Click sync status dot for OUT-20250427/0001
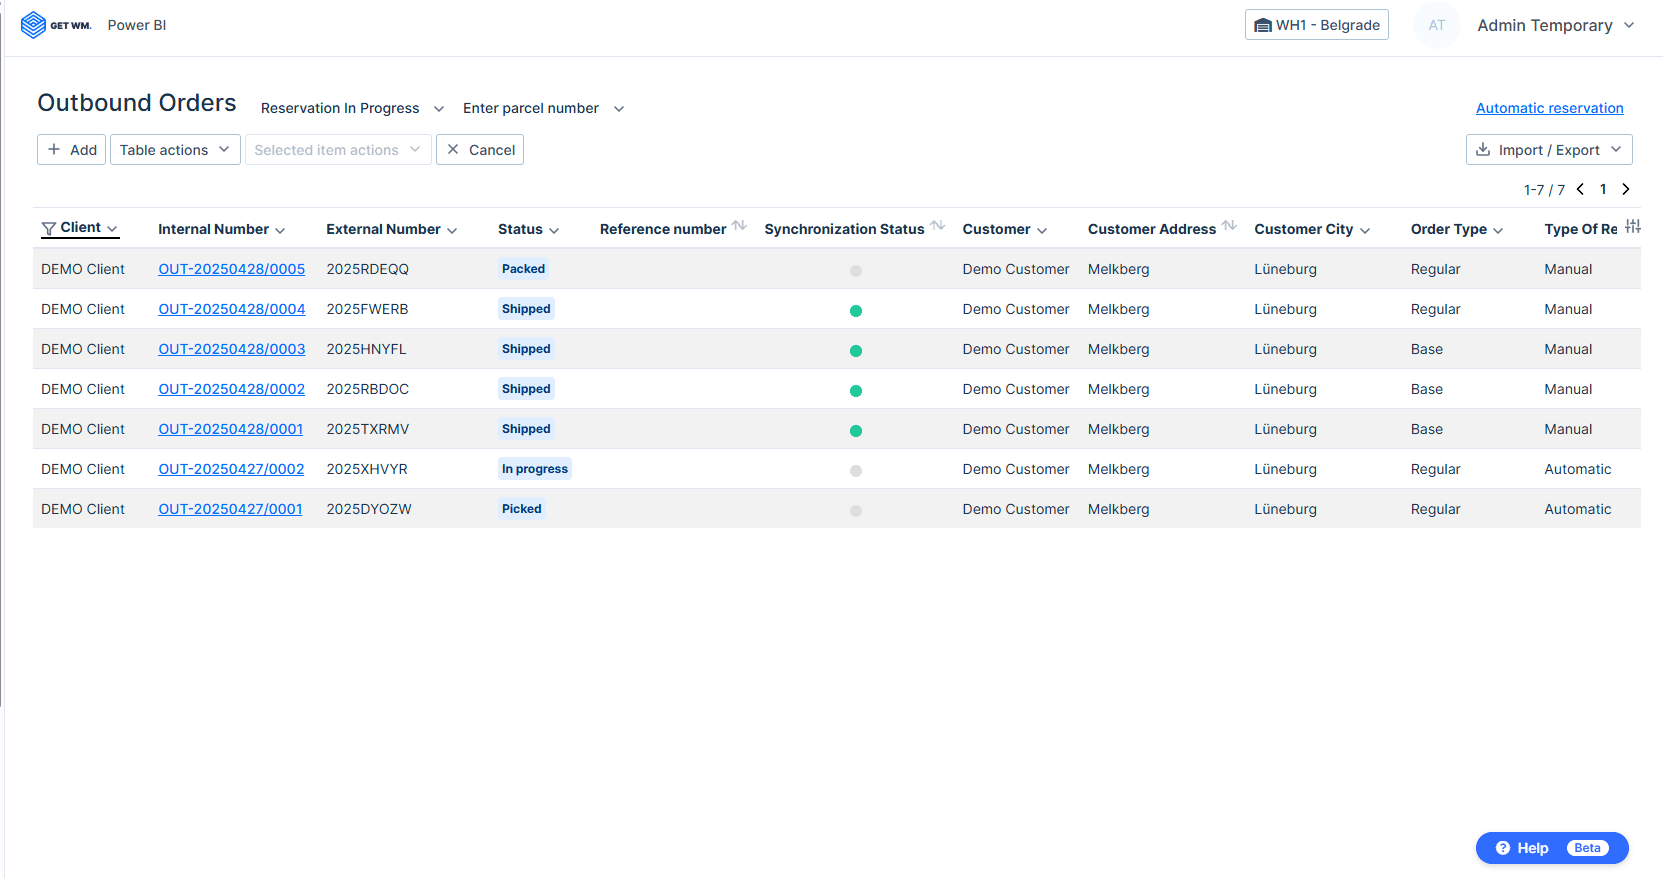 coord(856,511)
